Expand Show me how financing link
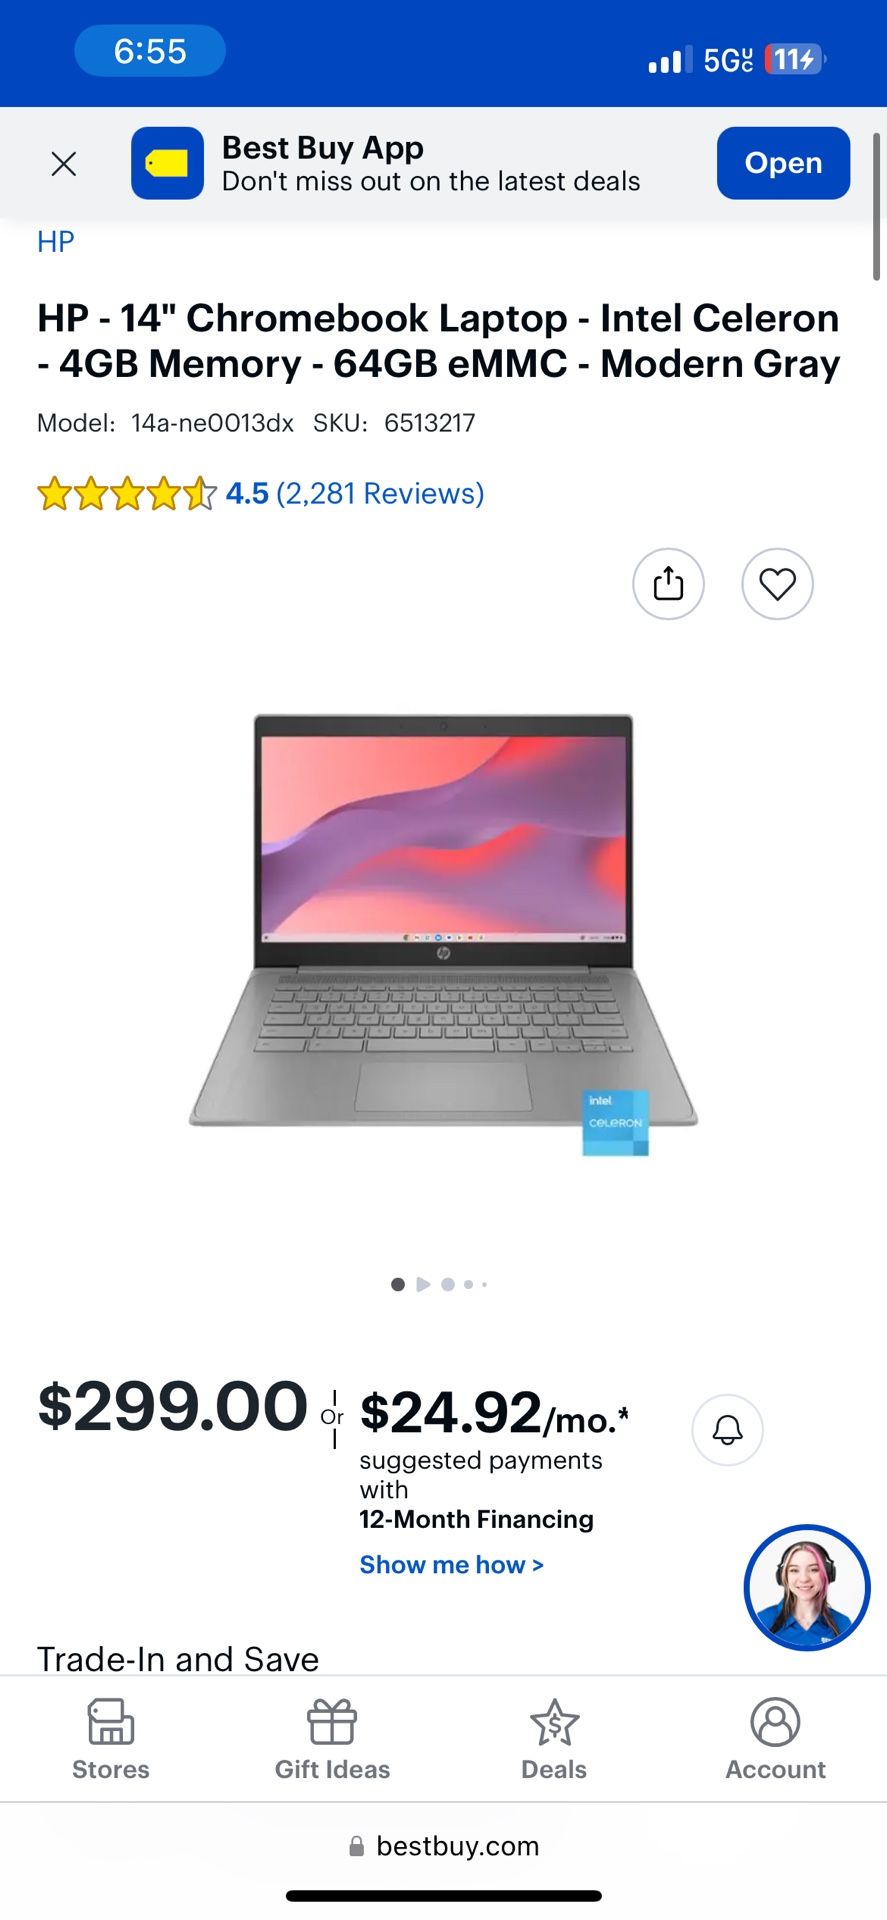887x1920 pixels. 452,1565
